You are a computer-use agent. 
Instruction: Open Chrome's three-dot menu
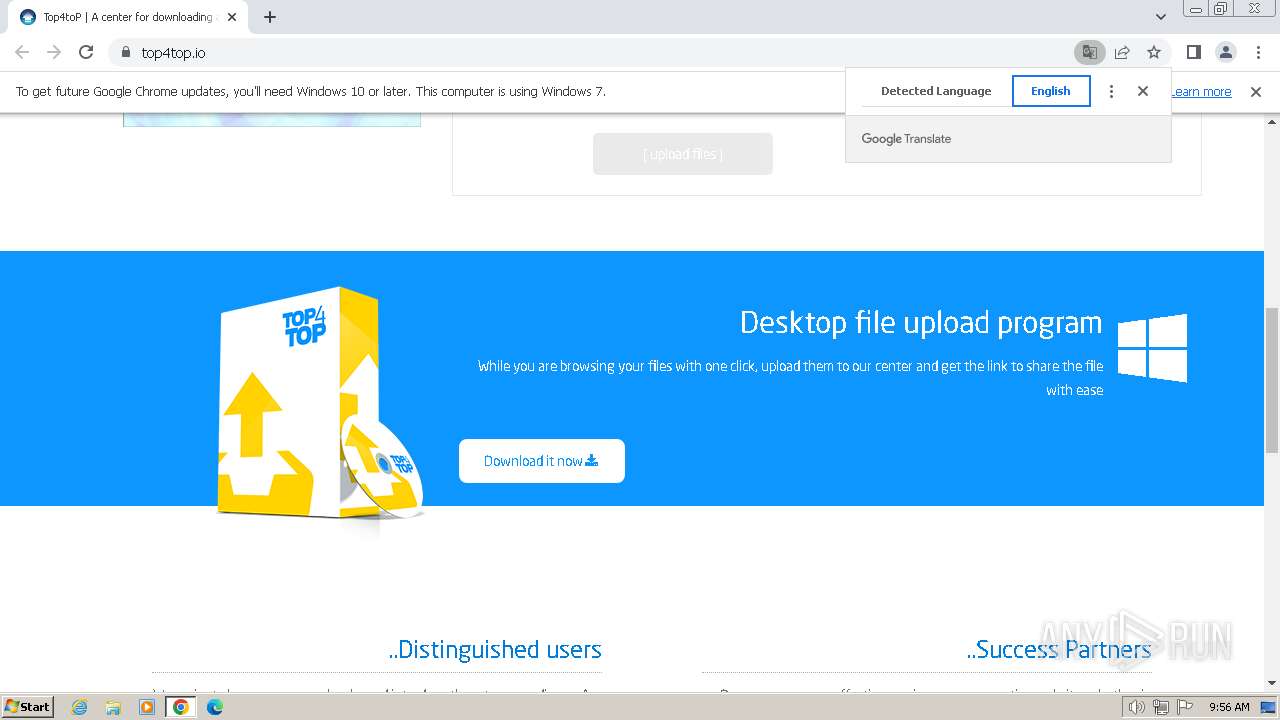(1258, 52)
